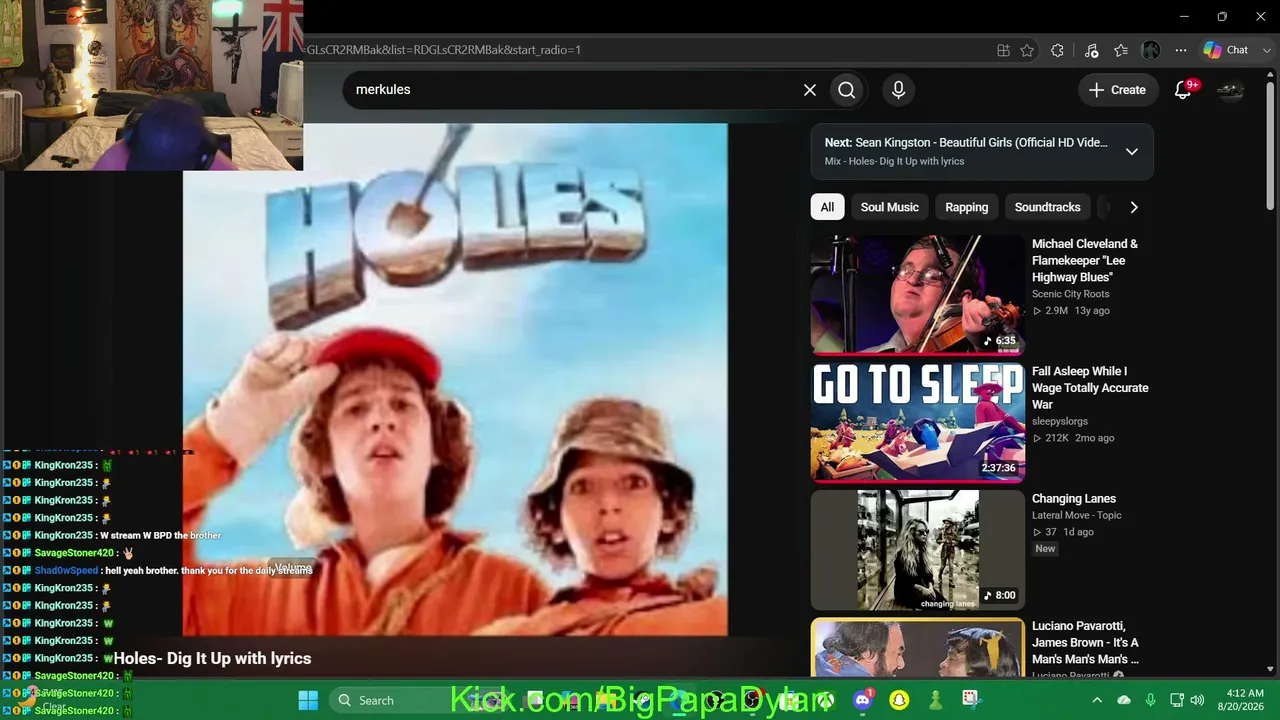Click the 212K views 2mo ago text
This screenshot has height=720, width=1280.
coord(1073,438)
